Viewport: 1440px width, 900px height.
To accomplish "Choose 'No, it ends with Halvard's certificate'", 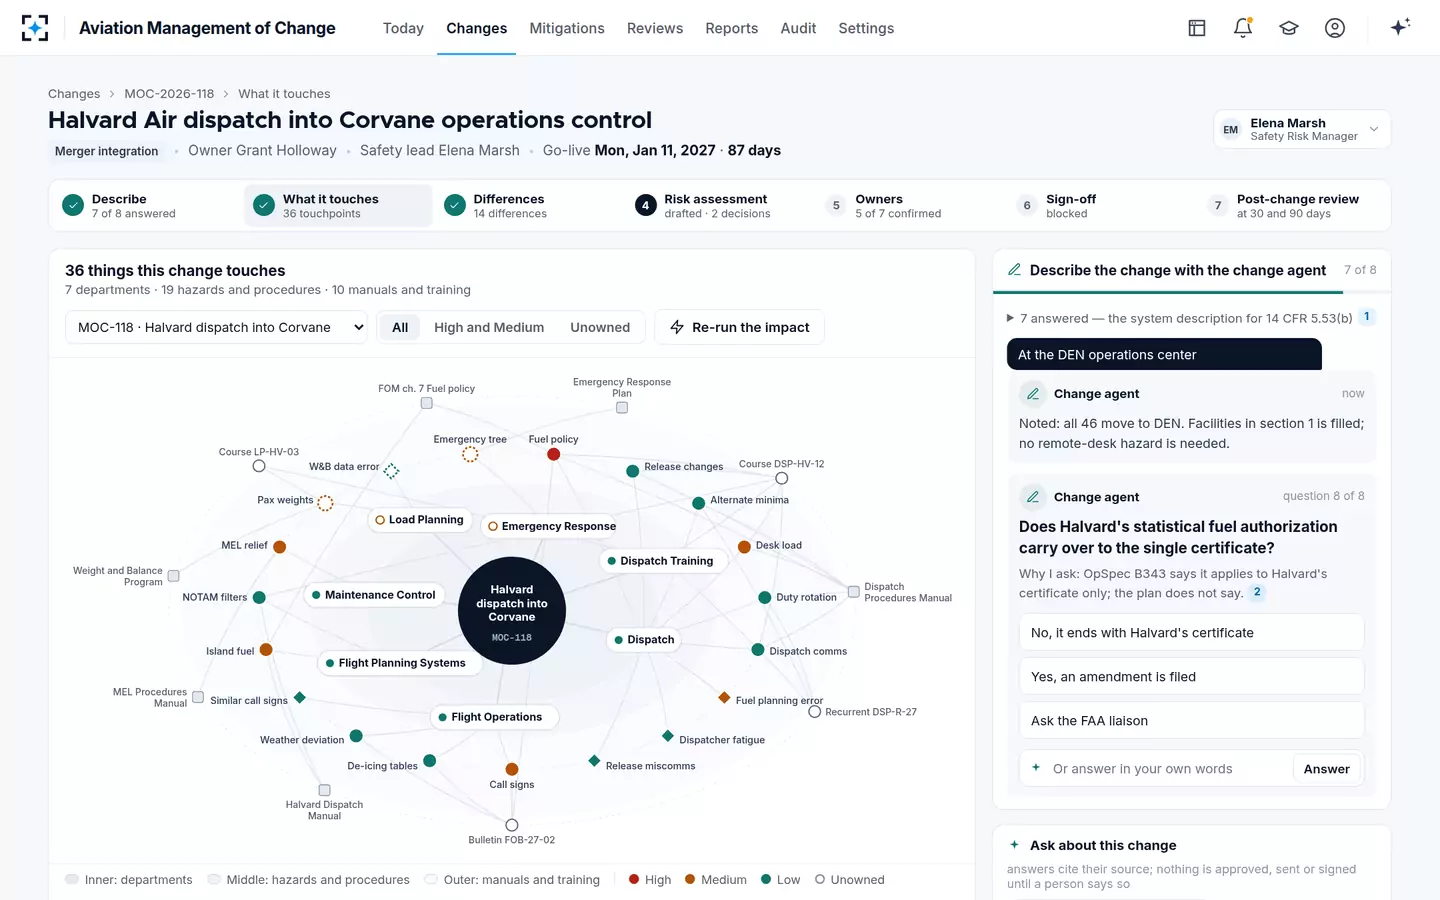I will point(1191,633).
